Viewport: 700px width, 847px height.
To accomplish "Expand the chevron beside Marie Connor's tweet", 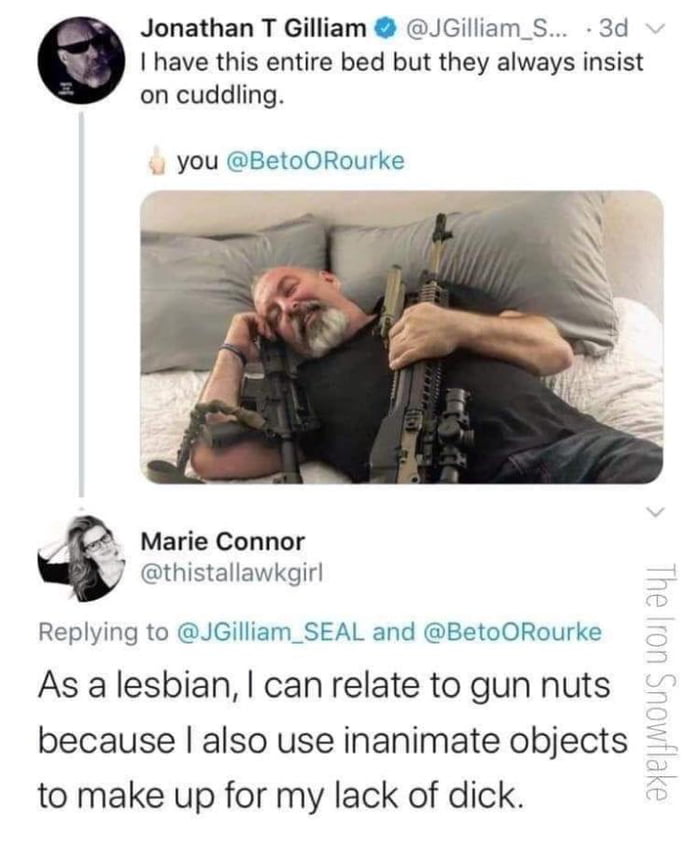I will point(652,514).
